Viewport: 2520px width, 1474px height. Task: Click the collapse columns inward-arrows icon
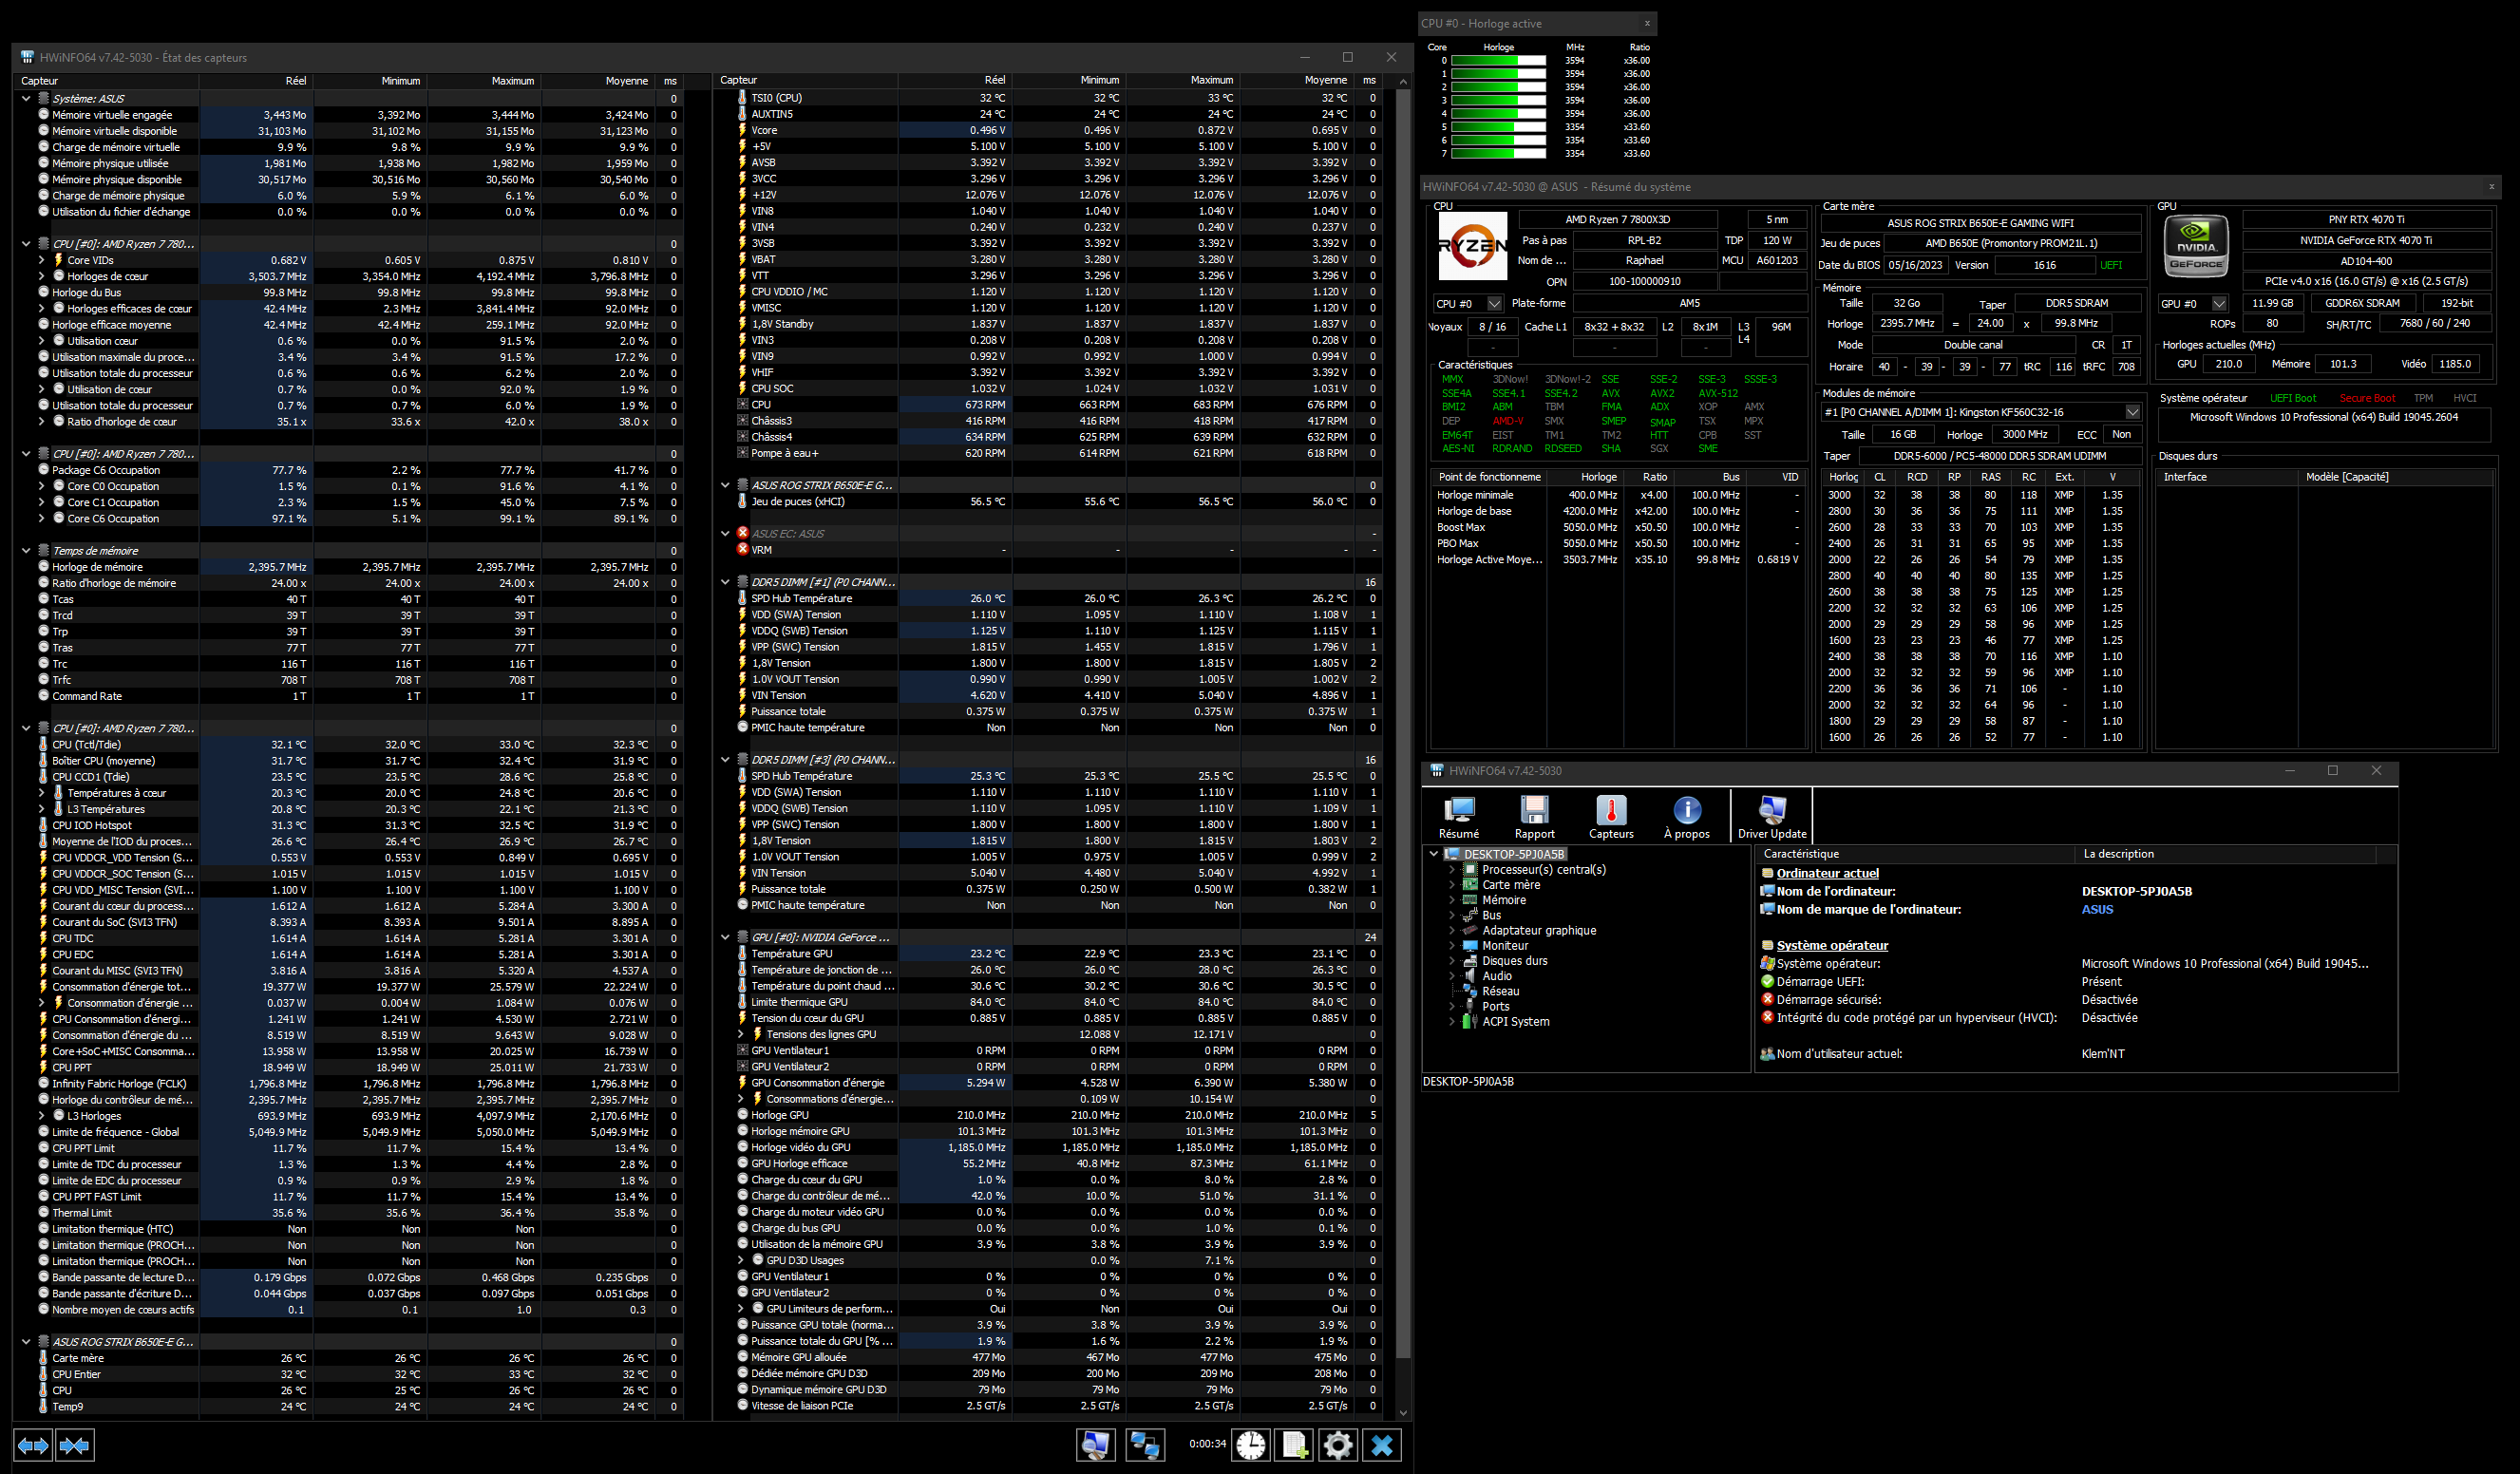[x=75, y=1445]
